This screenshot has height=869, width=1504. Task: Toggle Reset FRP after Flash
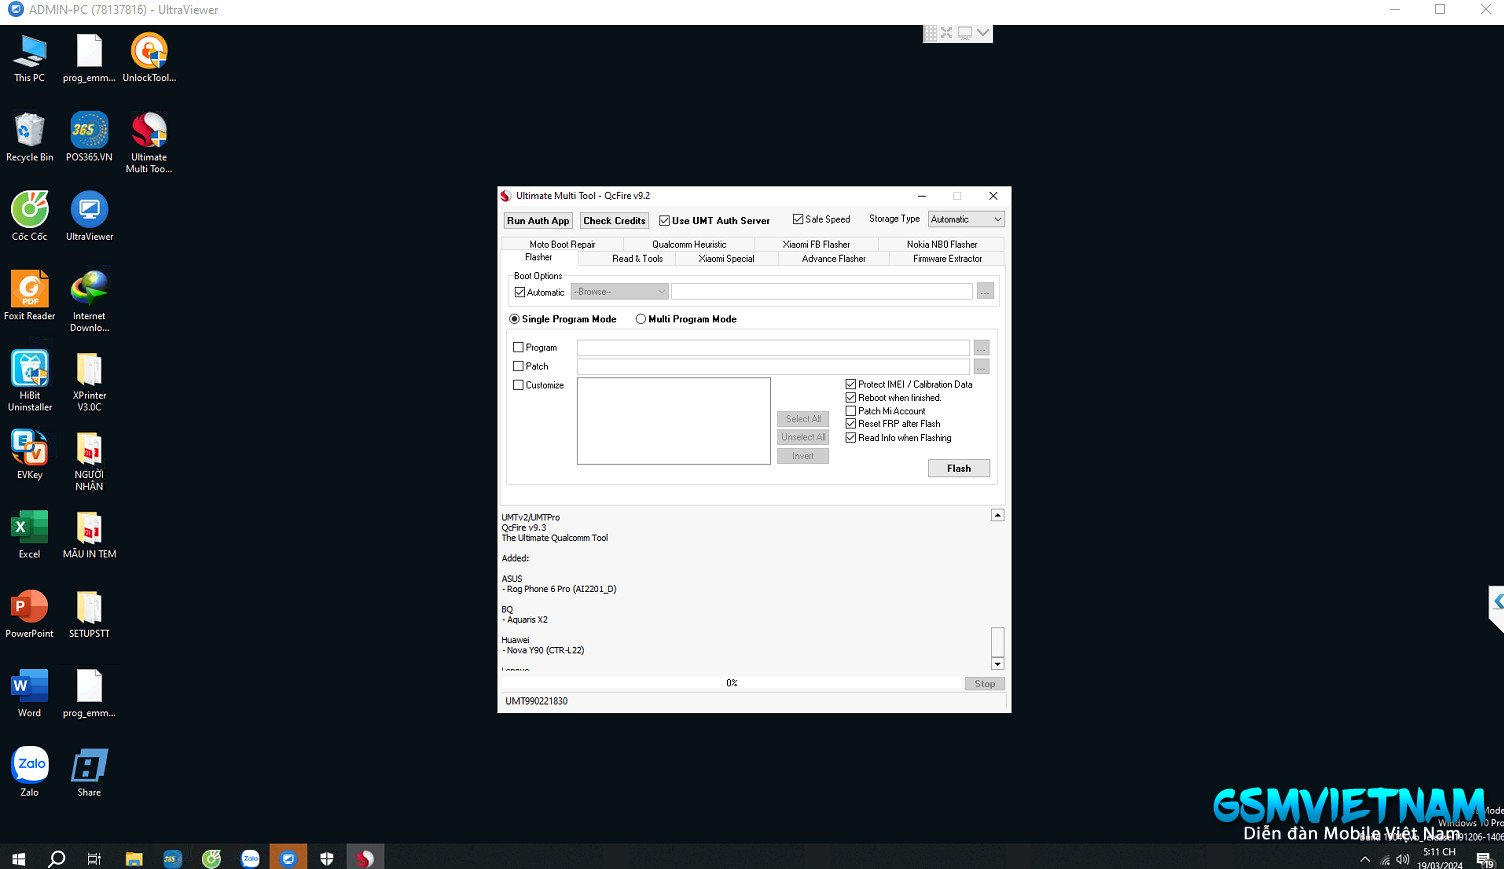892,424
